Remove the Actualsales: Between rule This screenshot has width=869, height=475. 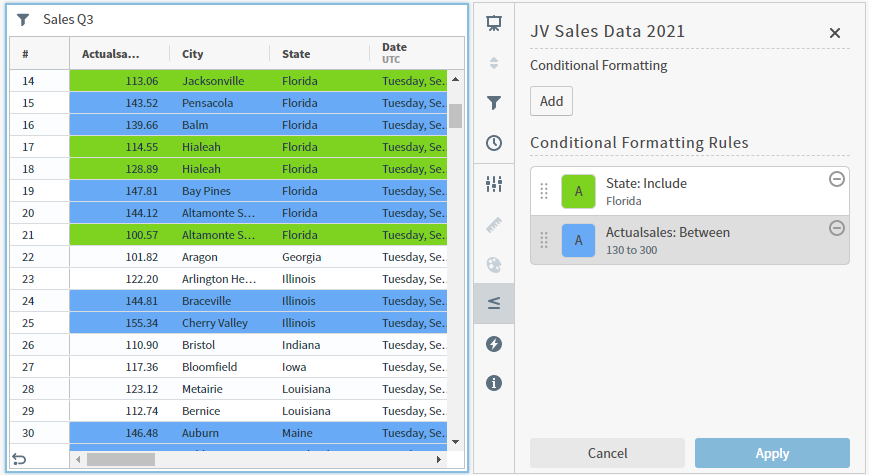(x=836, y=228)
